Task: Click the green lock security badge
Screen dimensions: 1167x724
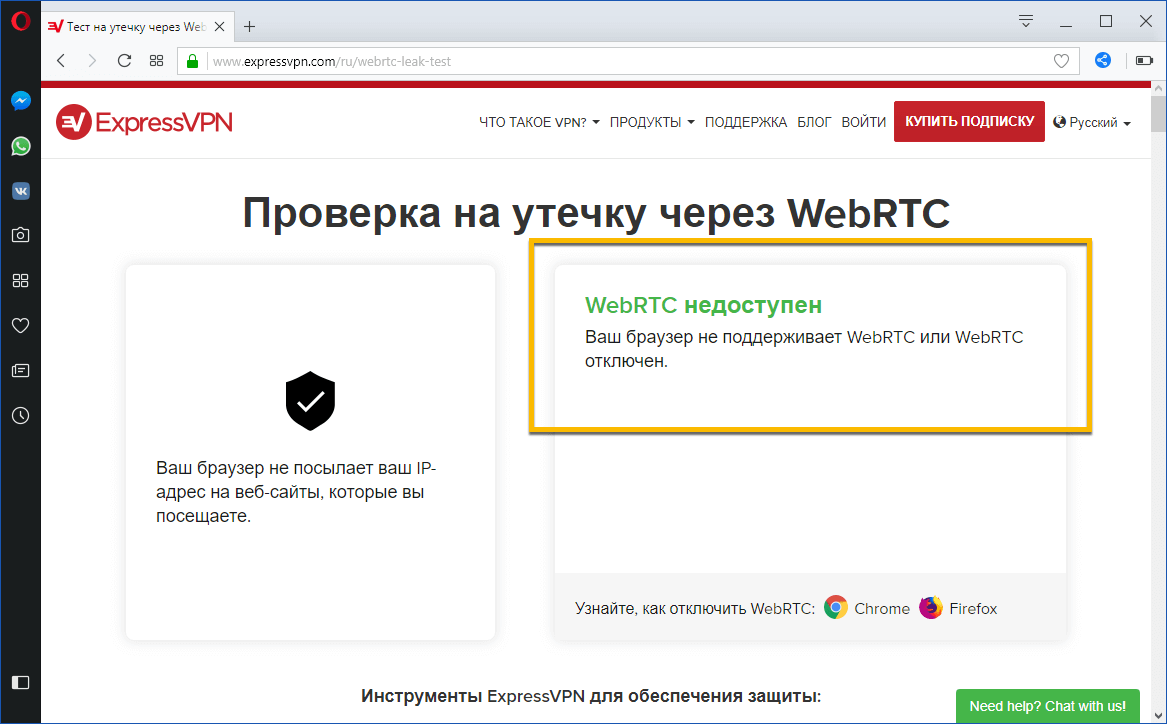Action: (x=191, y=60)
